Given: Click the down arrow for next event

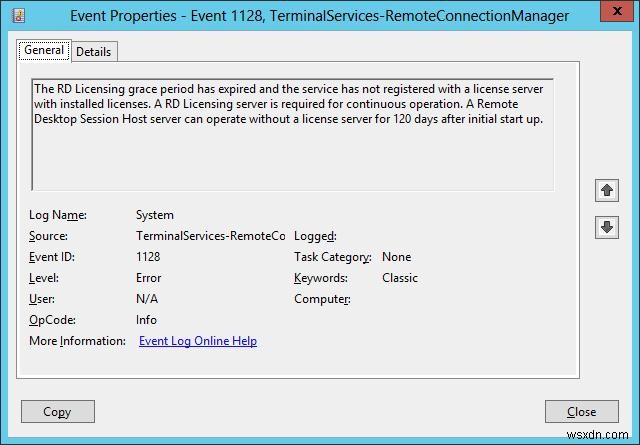Looking at the screenshot, I should click(x=606, y=227).
